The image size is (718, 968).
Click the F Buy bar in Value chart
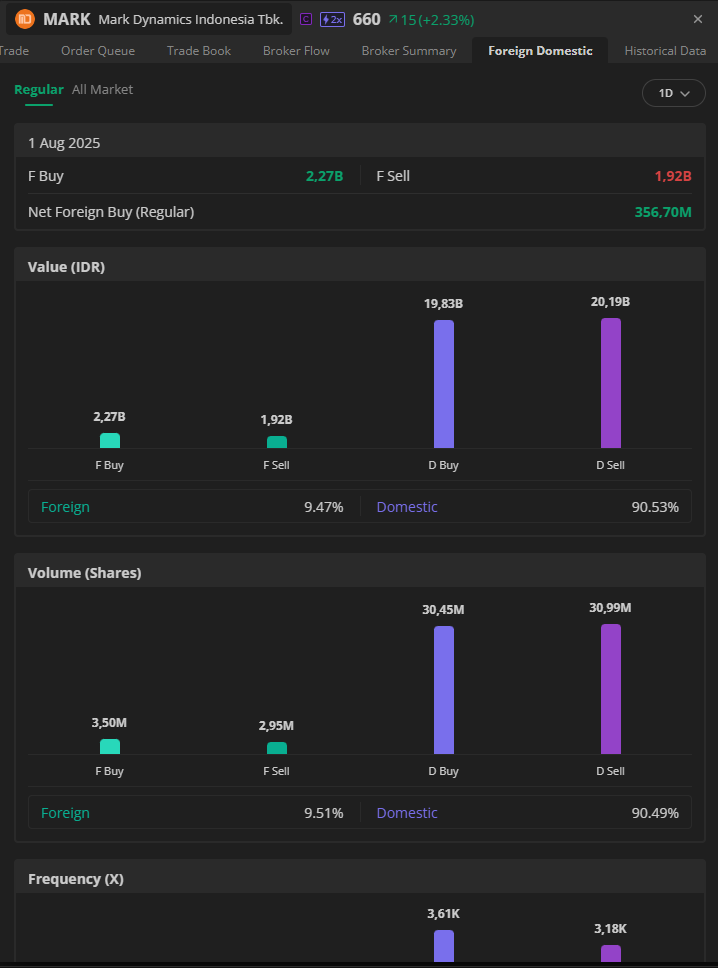(x=110, y=440)
